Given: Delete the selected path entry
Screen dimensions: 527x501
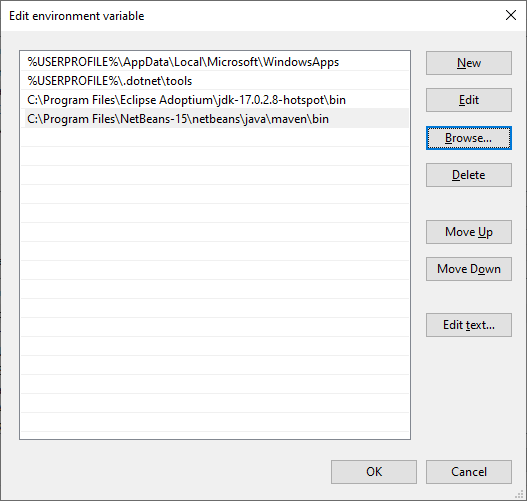Looking at the screenshot, I should (469, 175).
